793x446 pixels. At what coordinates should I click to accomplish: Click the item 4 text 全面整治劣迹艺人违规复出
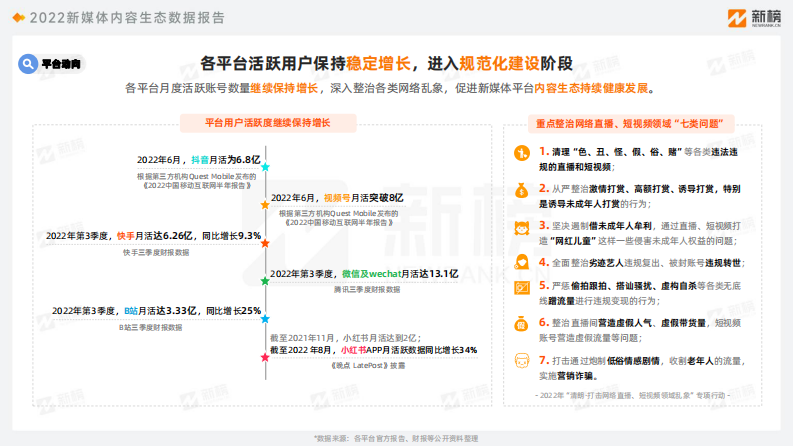tap(642, 263)
